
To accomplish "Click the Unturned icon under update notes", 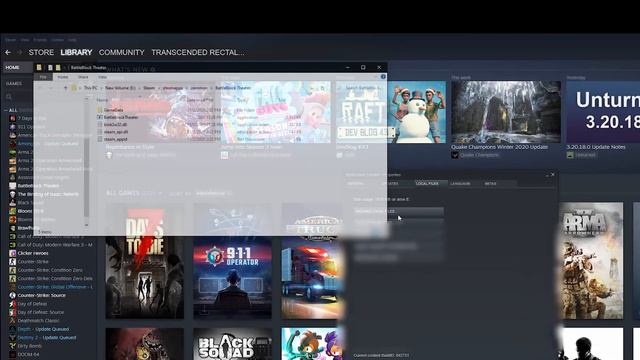I will point(570,155).
